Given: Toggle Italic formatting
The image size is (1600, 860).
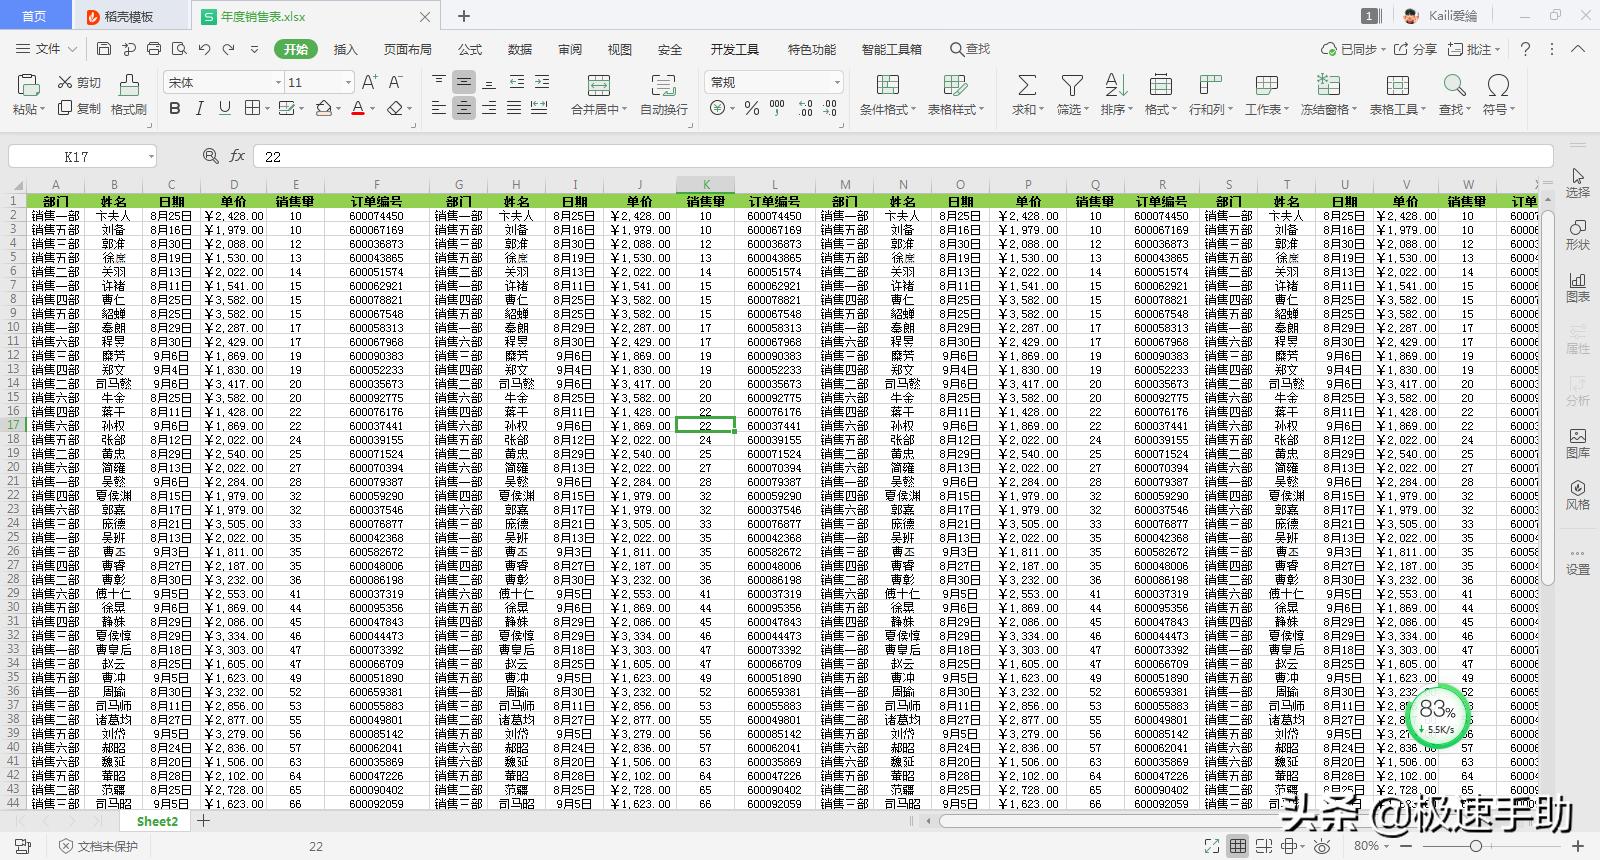Looking at the screenshot, I should click(199, 108).
